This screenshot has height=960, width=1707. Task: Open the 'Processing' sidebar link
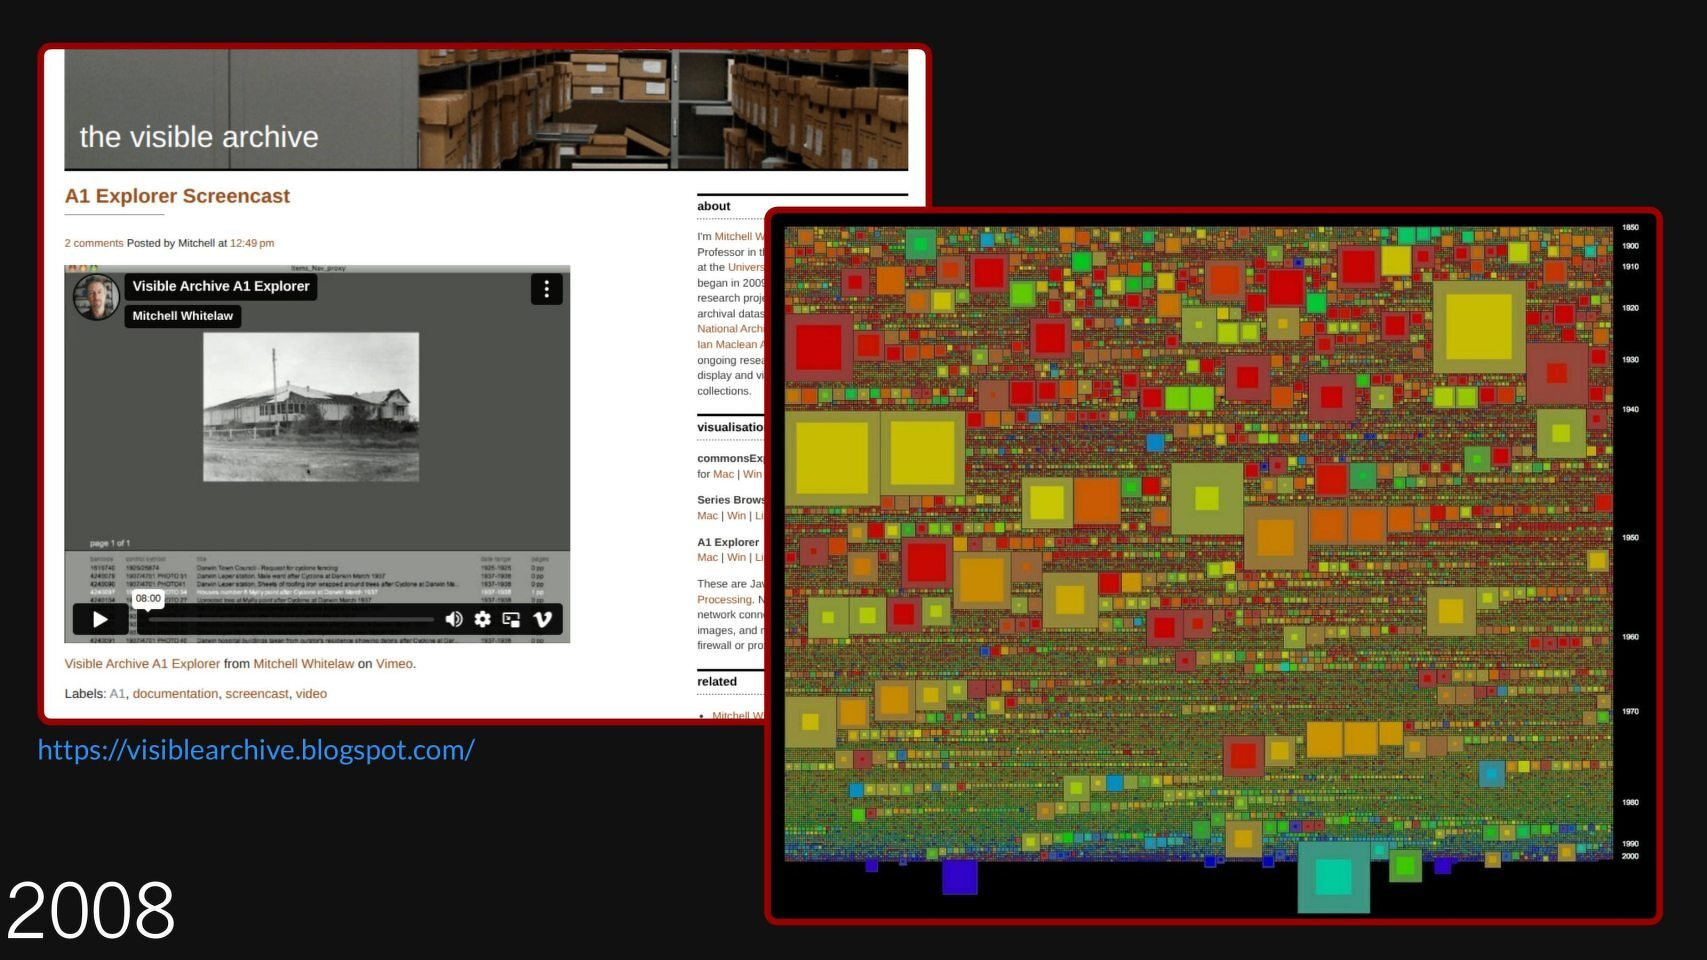click(724, 600)
